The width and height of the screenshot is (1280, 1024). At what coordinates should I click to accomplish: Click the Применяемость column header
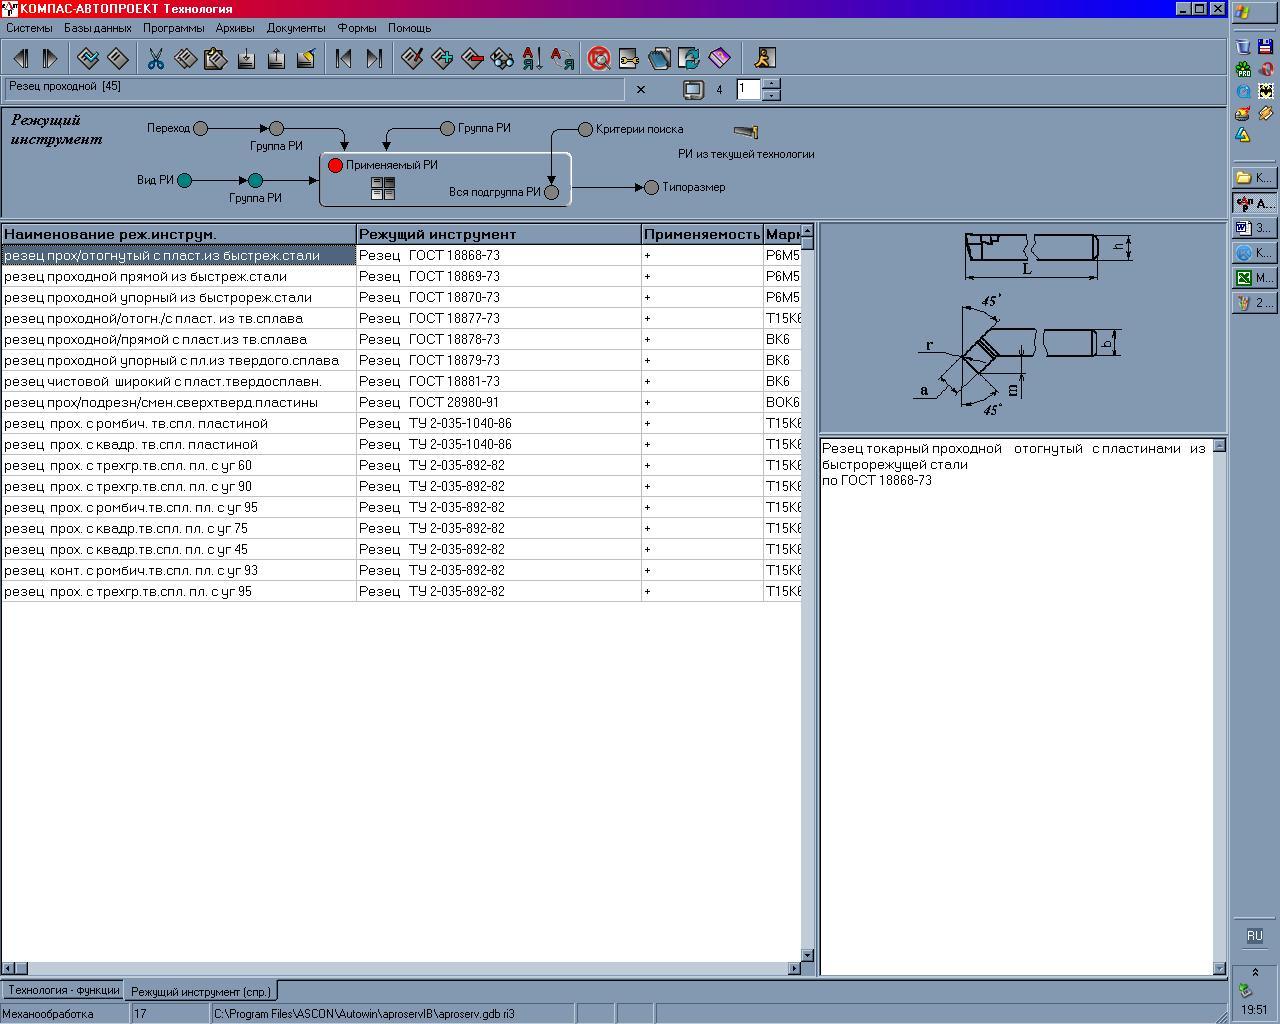coord(702,234)
